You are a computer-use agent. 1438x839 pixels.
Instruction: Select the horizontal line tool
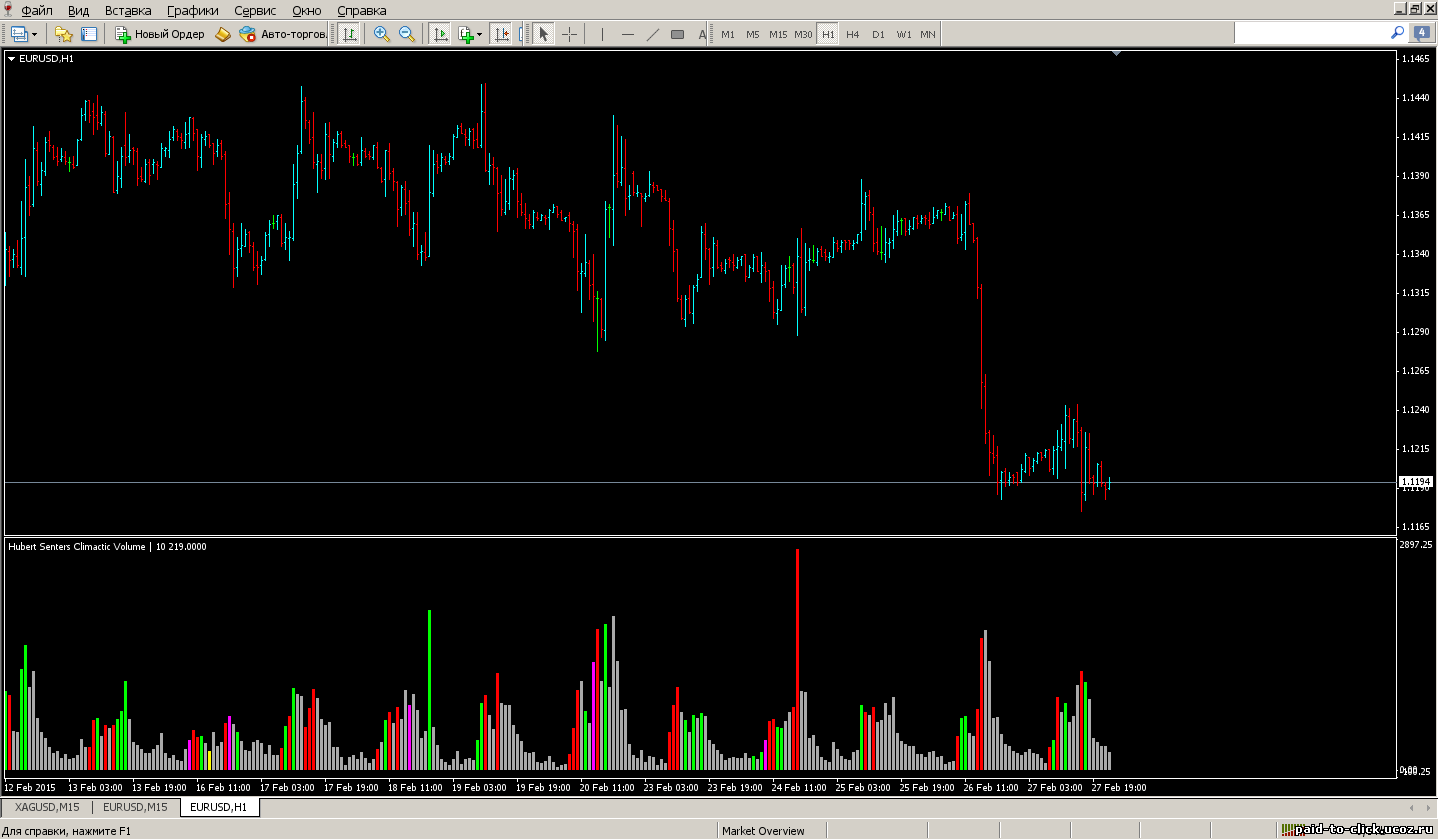pyautogui.click(x=627, y=34)
